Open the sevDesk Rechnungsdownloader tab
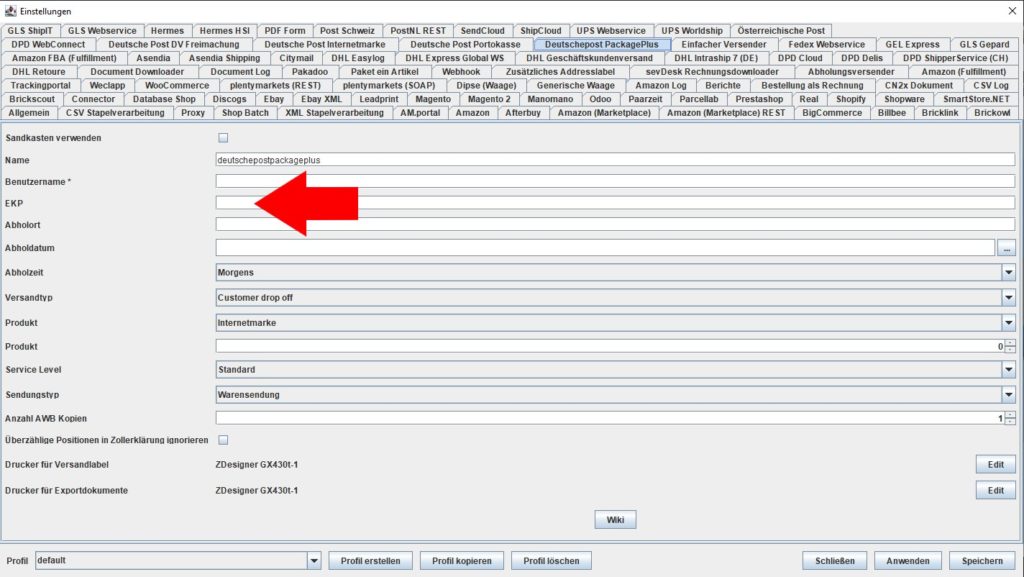Viewport: 1024px width, 577px height. [712, 72]
